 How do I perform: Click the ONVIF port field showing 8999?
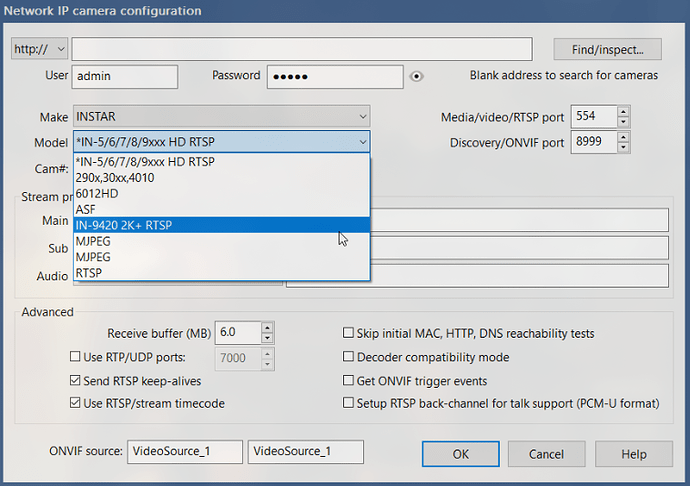coord(594,142)
